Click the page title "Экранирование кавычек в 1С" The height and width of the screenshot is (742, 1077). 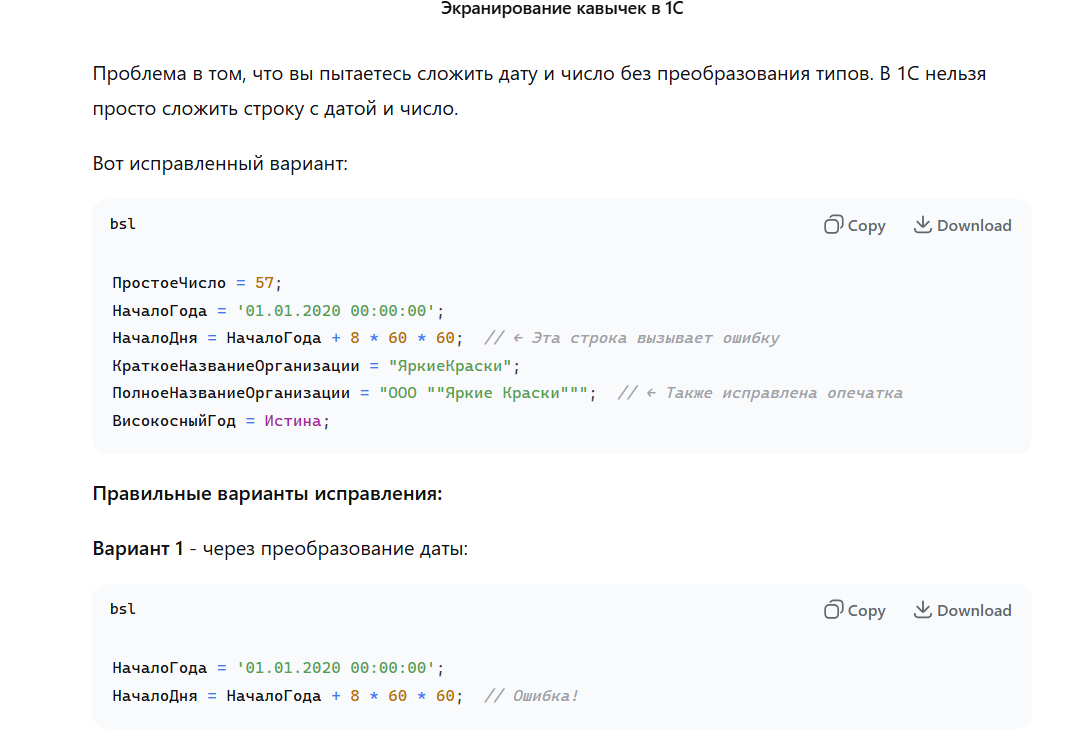(x=538, y=9)
